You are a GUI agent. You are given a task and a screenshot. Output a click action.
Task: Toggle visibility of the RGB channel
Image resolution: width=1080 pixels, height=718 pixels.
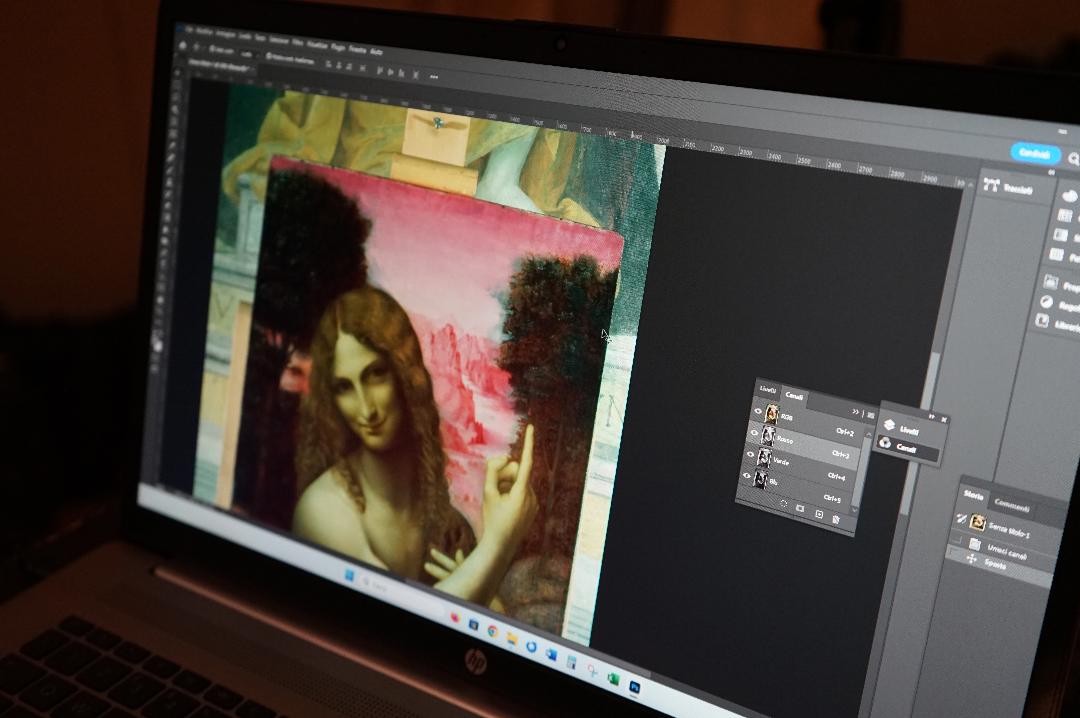pos(758,411)
